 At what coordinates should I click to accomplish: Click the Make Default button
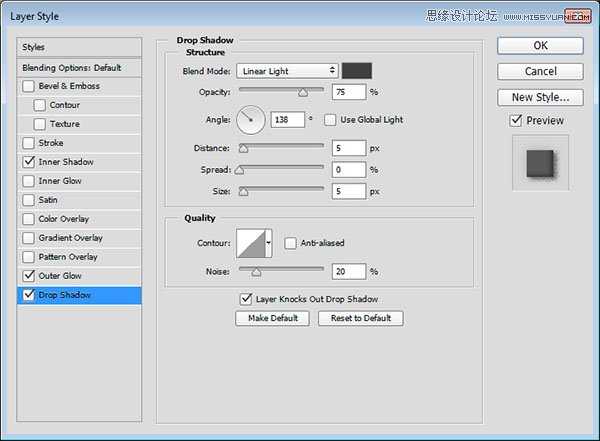[272, 318]
